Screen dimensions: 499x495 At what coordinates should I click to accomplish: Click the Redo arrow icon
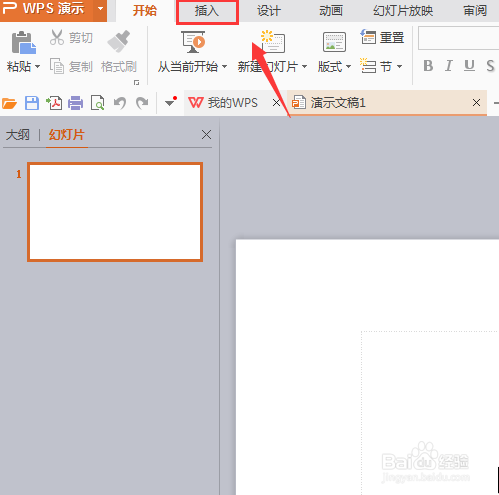(x=142, y=103)
